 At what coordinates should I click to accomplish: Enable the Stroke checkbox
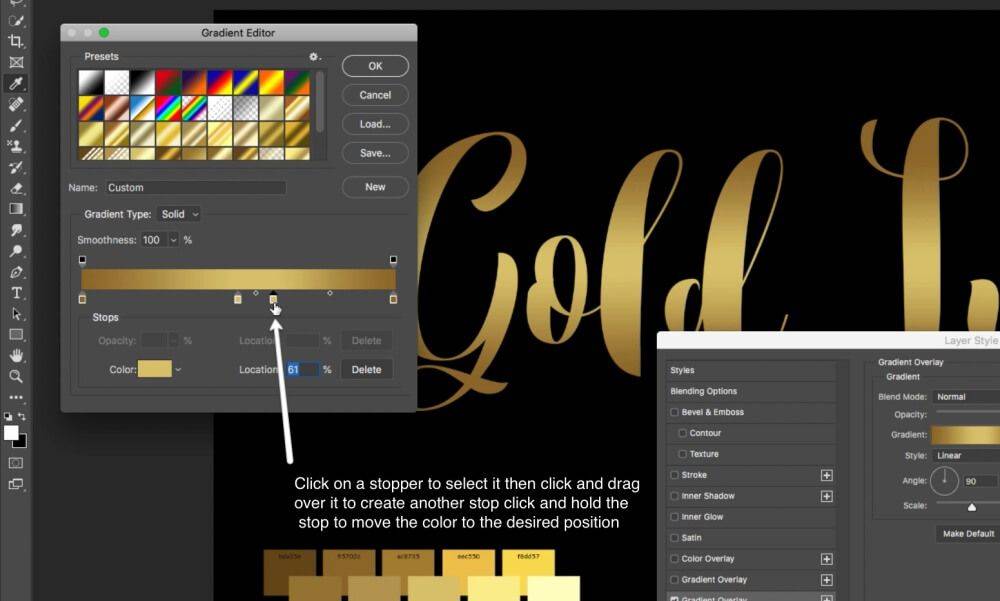[x=674, y=475]
